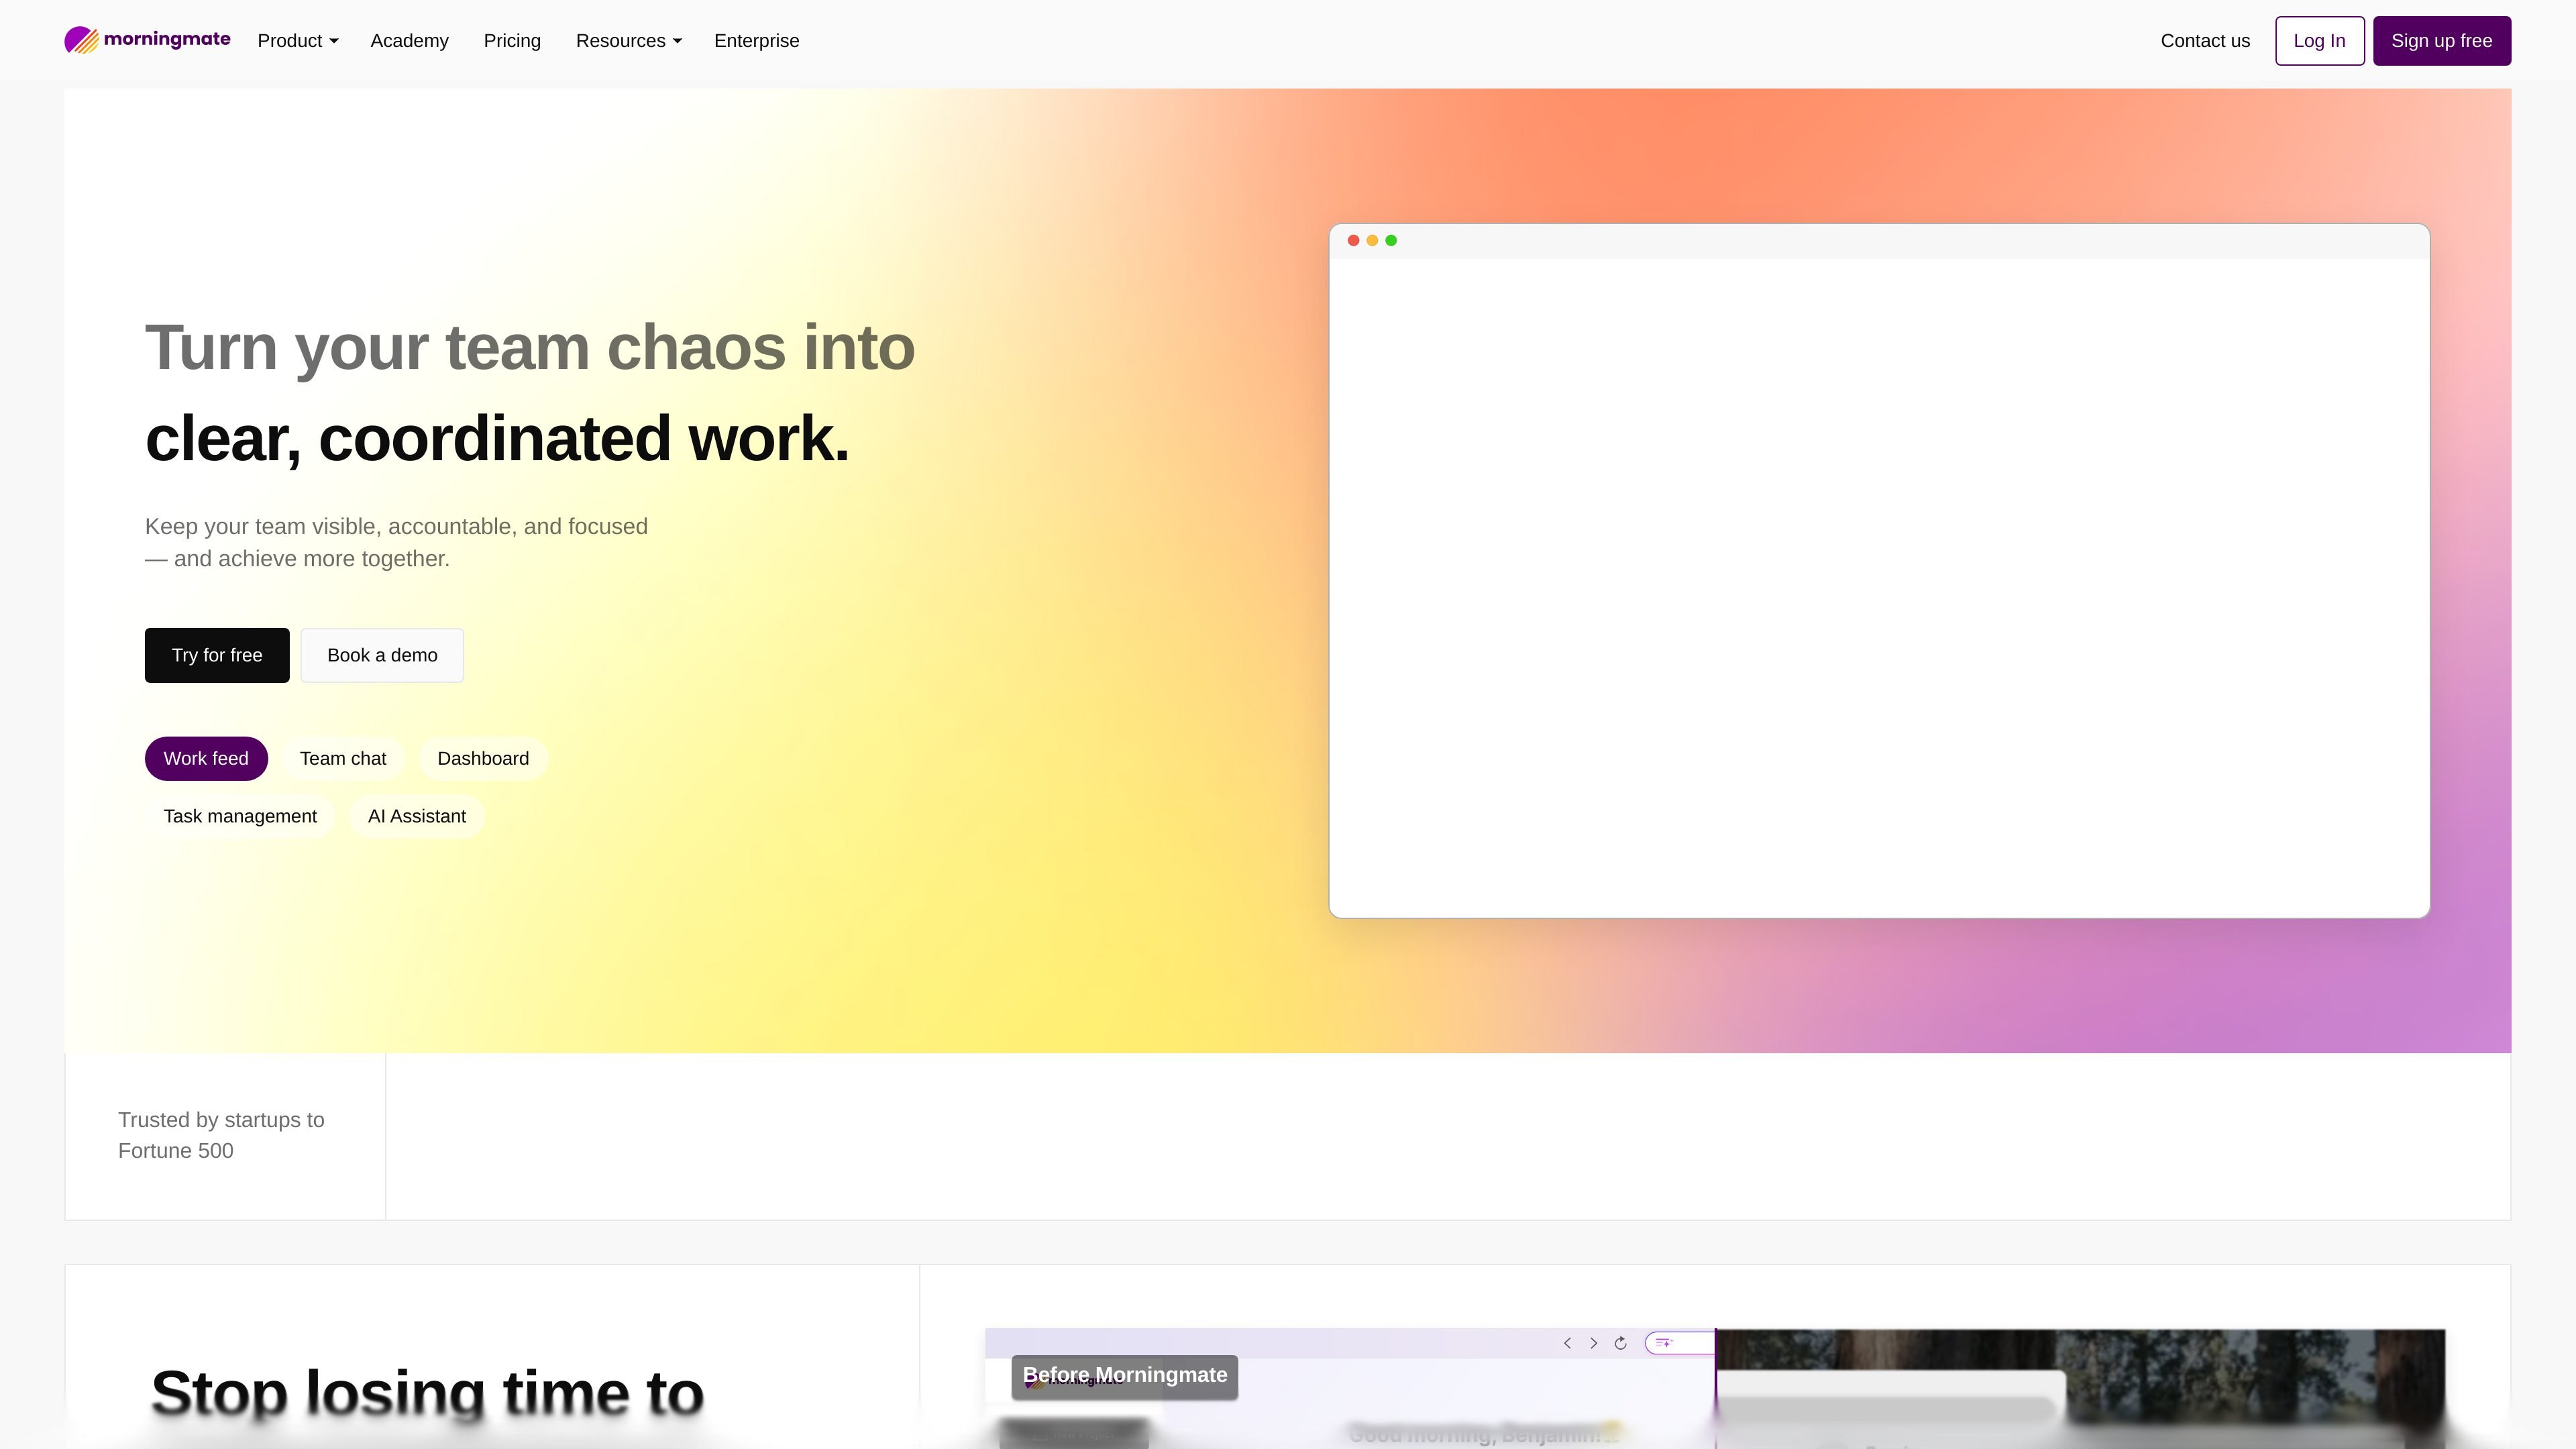This screenshot has height=1449, width=2576.
Task: Open the Pricing page
Action: coord(512,41)
